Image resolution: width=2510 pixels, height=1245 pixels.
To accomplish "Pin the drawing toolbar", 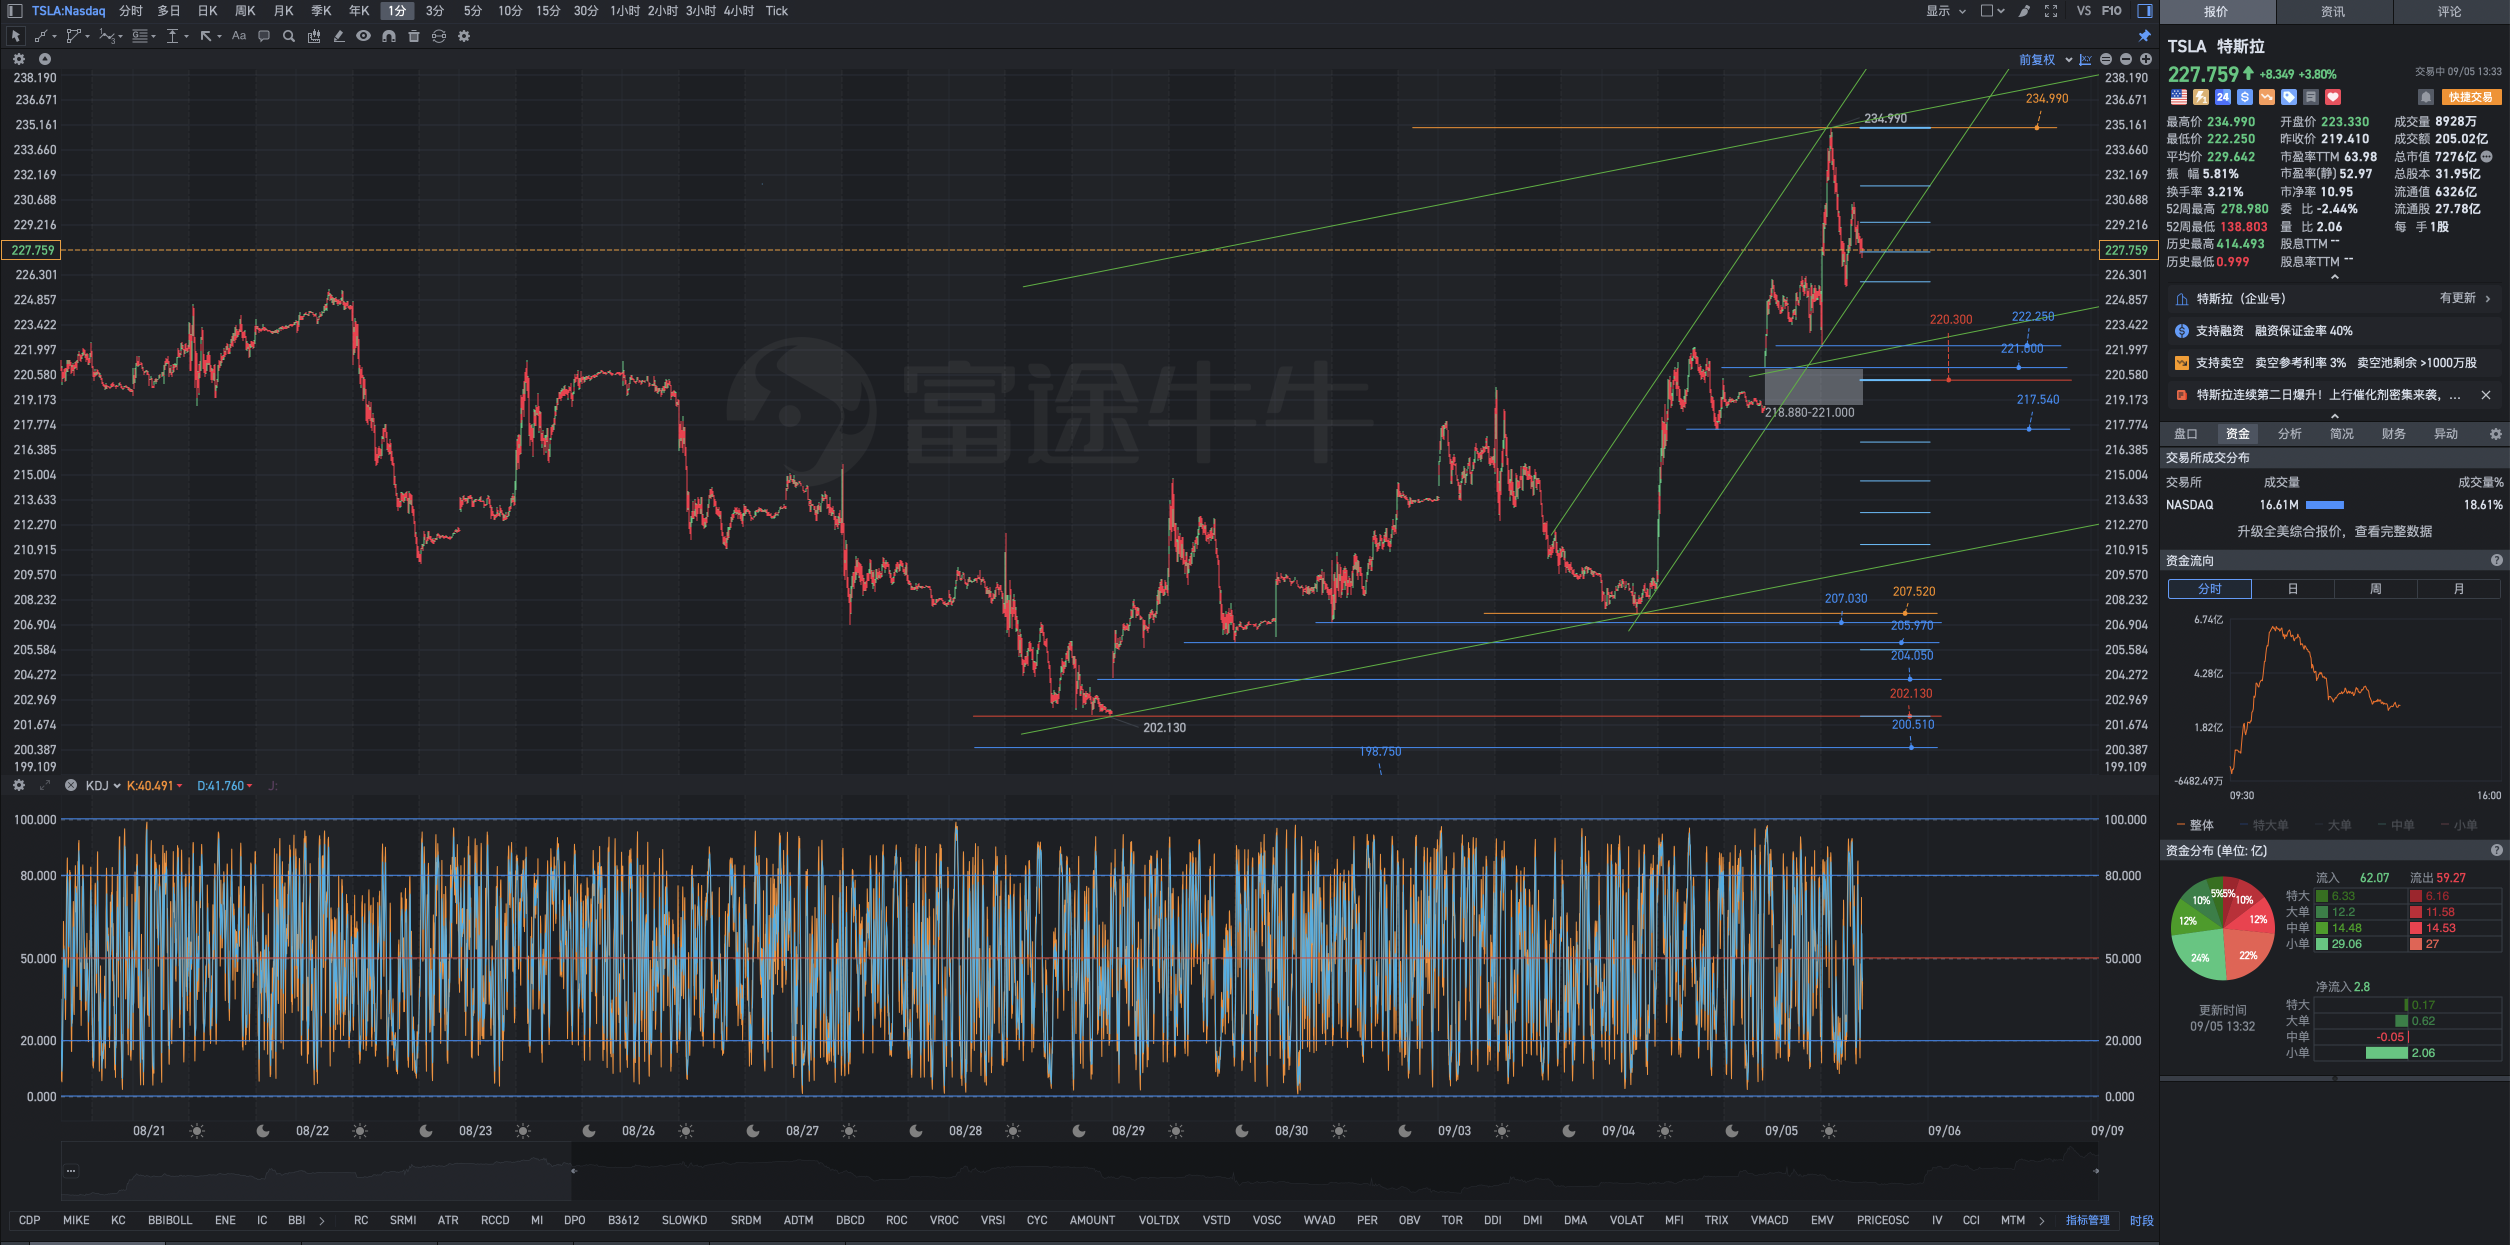I will click(2144, 36).
